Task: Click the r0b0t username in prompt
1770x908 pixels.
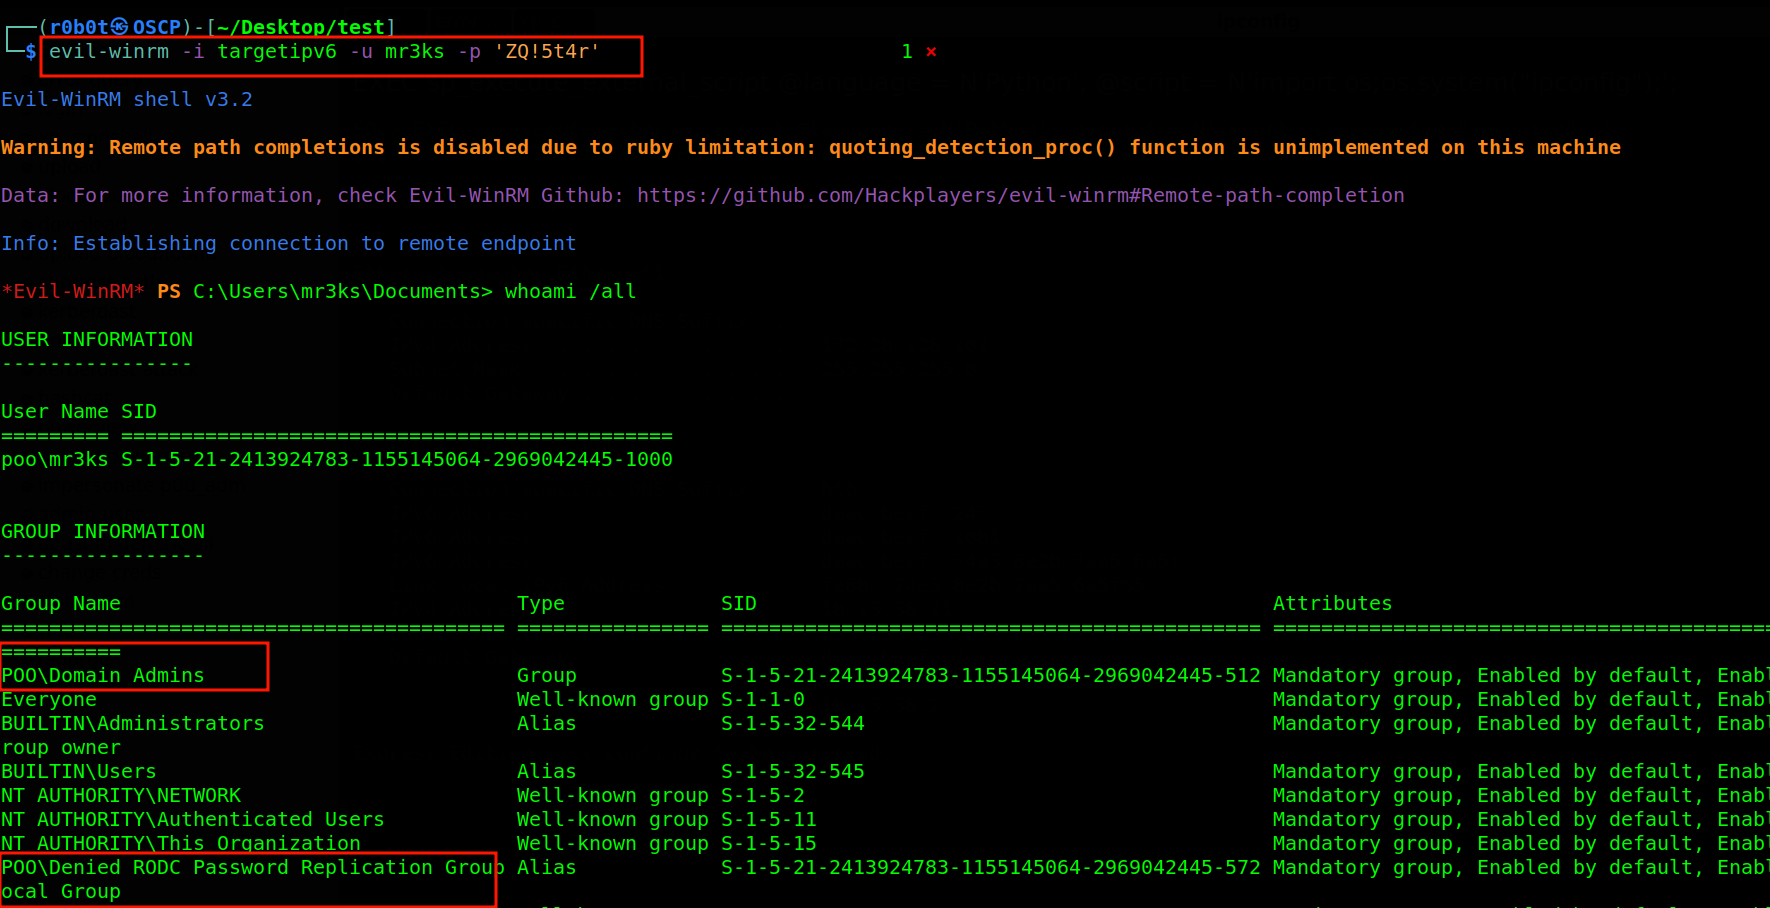Action: 79,27
